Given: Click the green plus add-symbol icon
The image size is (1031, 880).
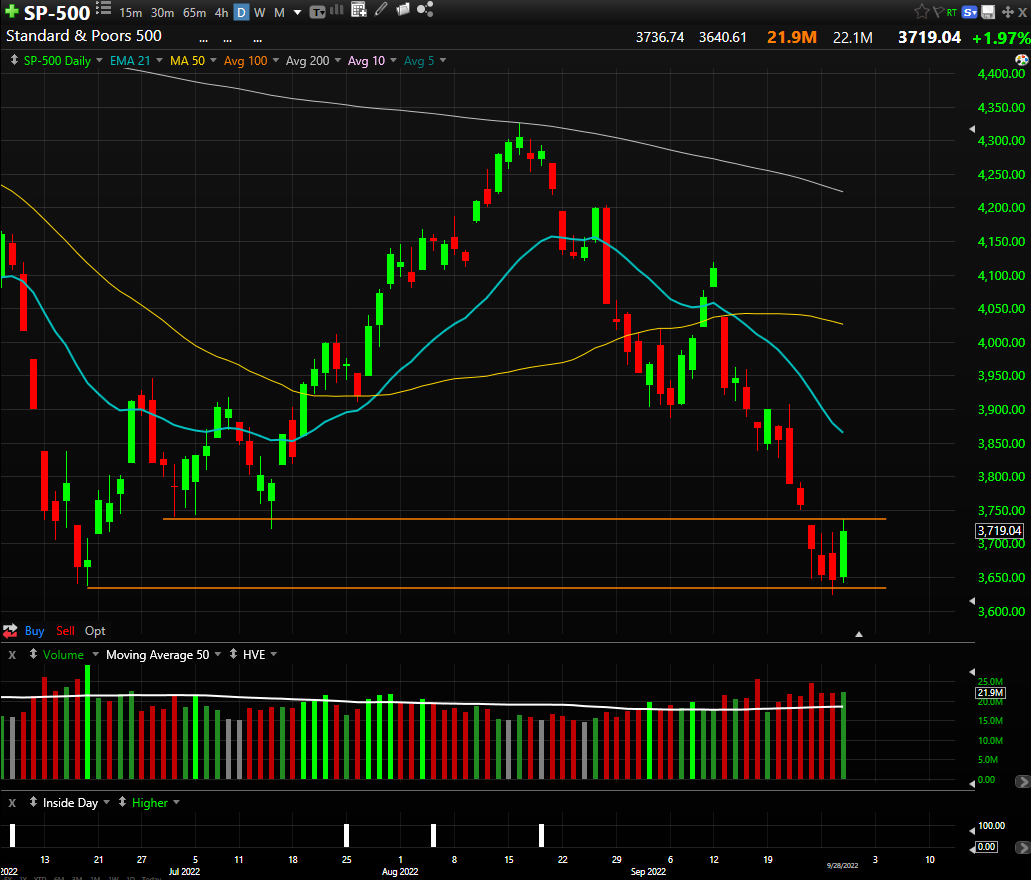Looking at the screenshot, I should coord(11,11).
